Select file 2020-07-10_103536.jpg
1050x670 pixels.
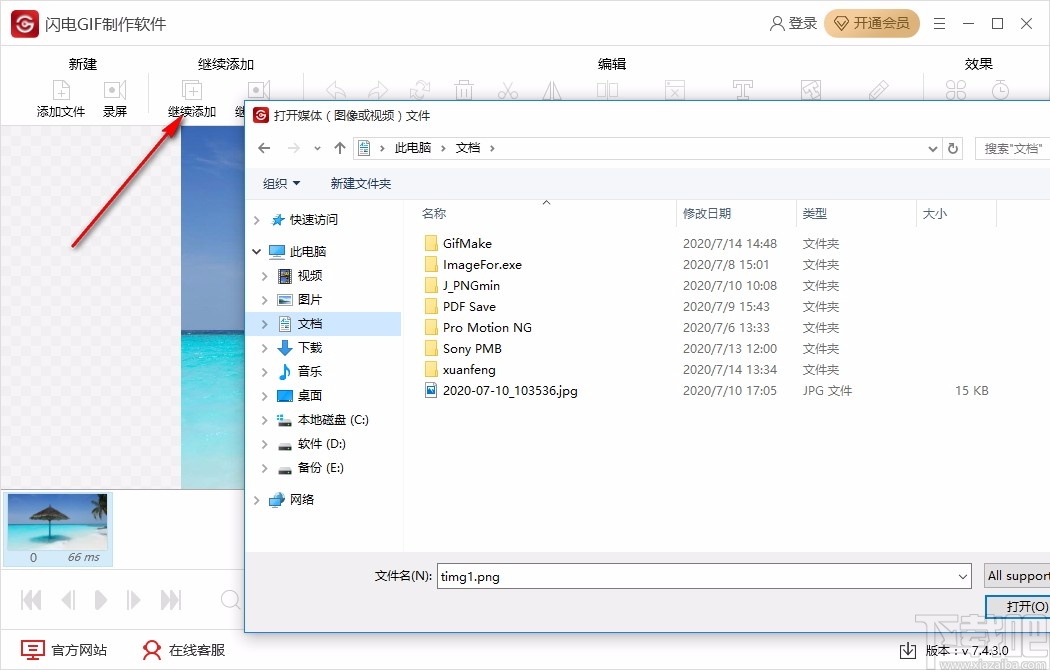[x=510, y=390]
